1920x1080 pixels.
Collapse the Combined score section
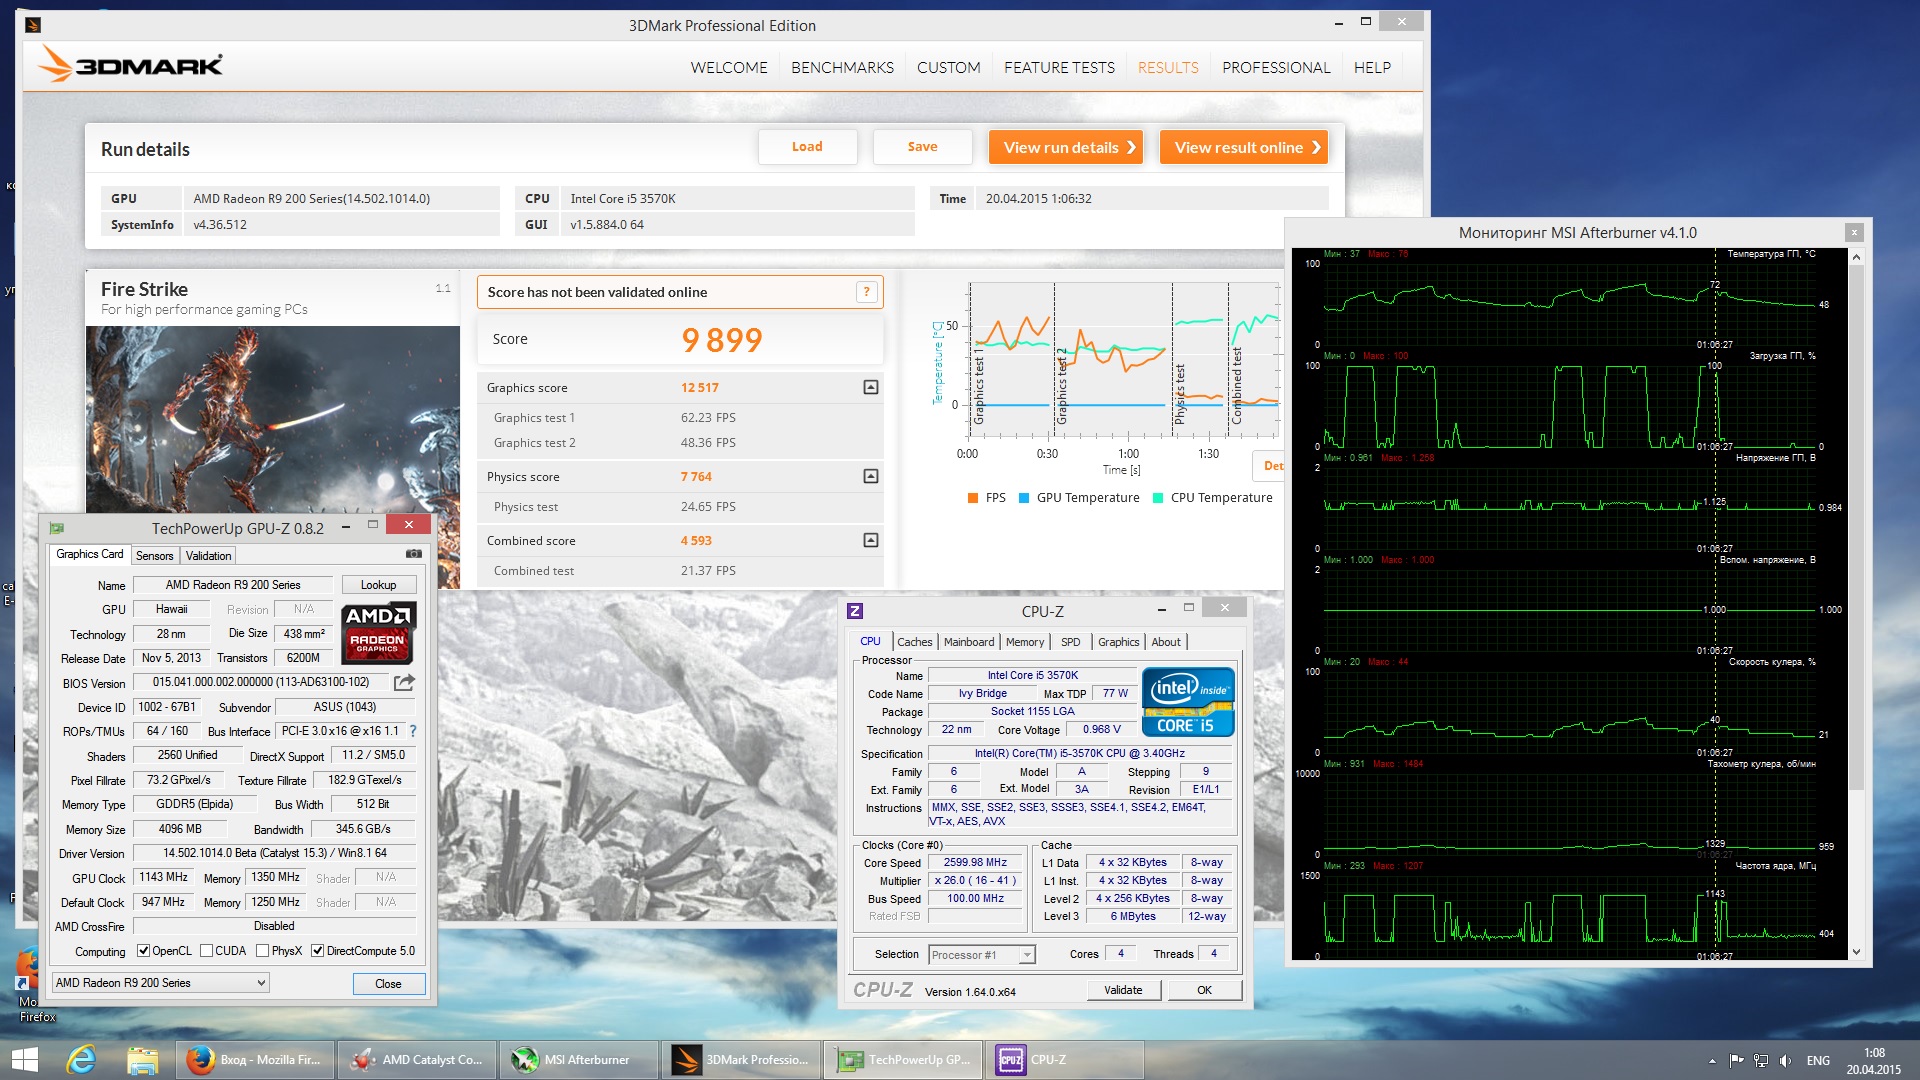(x=871, y=540)
